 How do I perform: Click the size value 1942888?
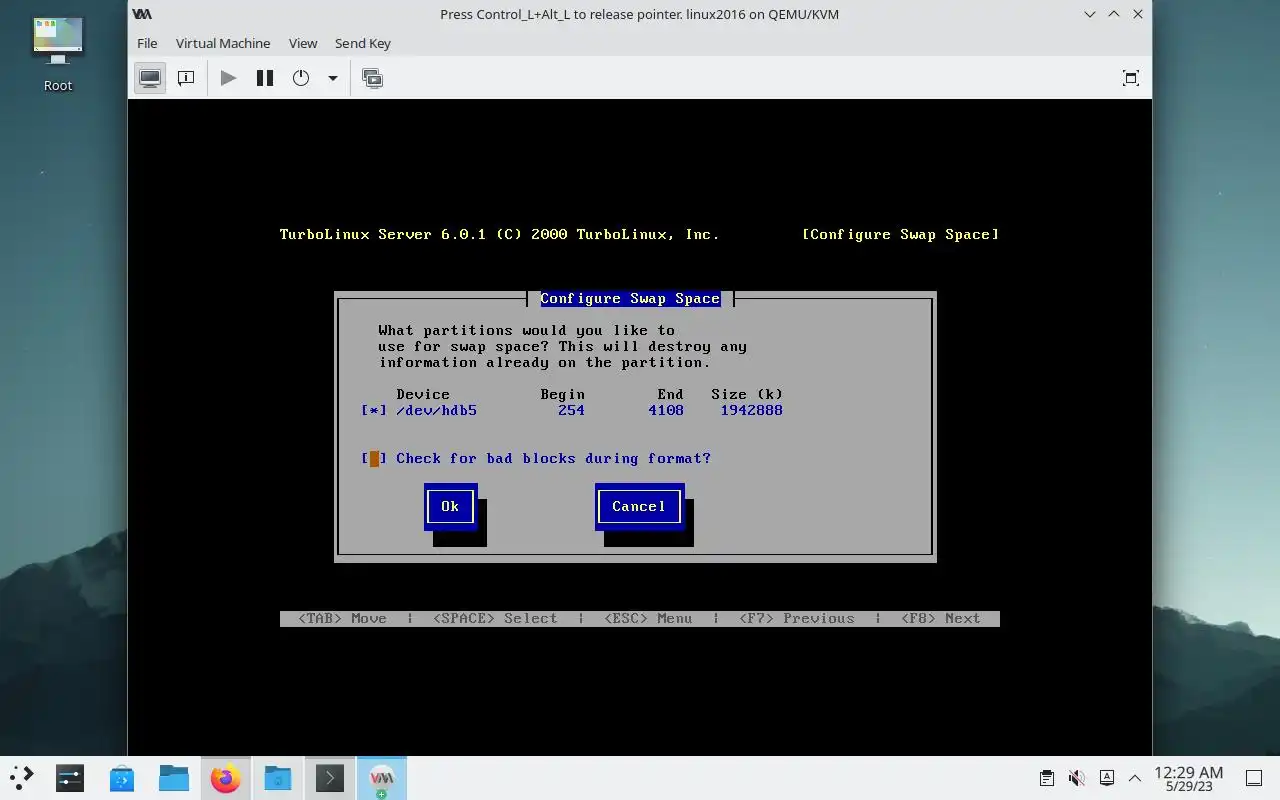point(751,410)
